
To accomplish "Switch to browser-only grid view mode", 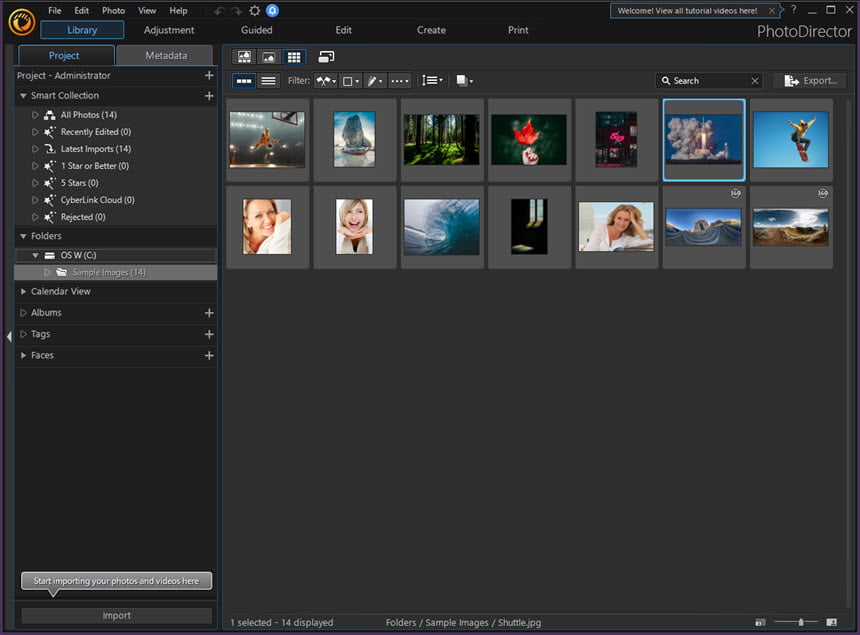I will tap(293, 56).
